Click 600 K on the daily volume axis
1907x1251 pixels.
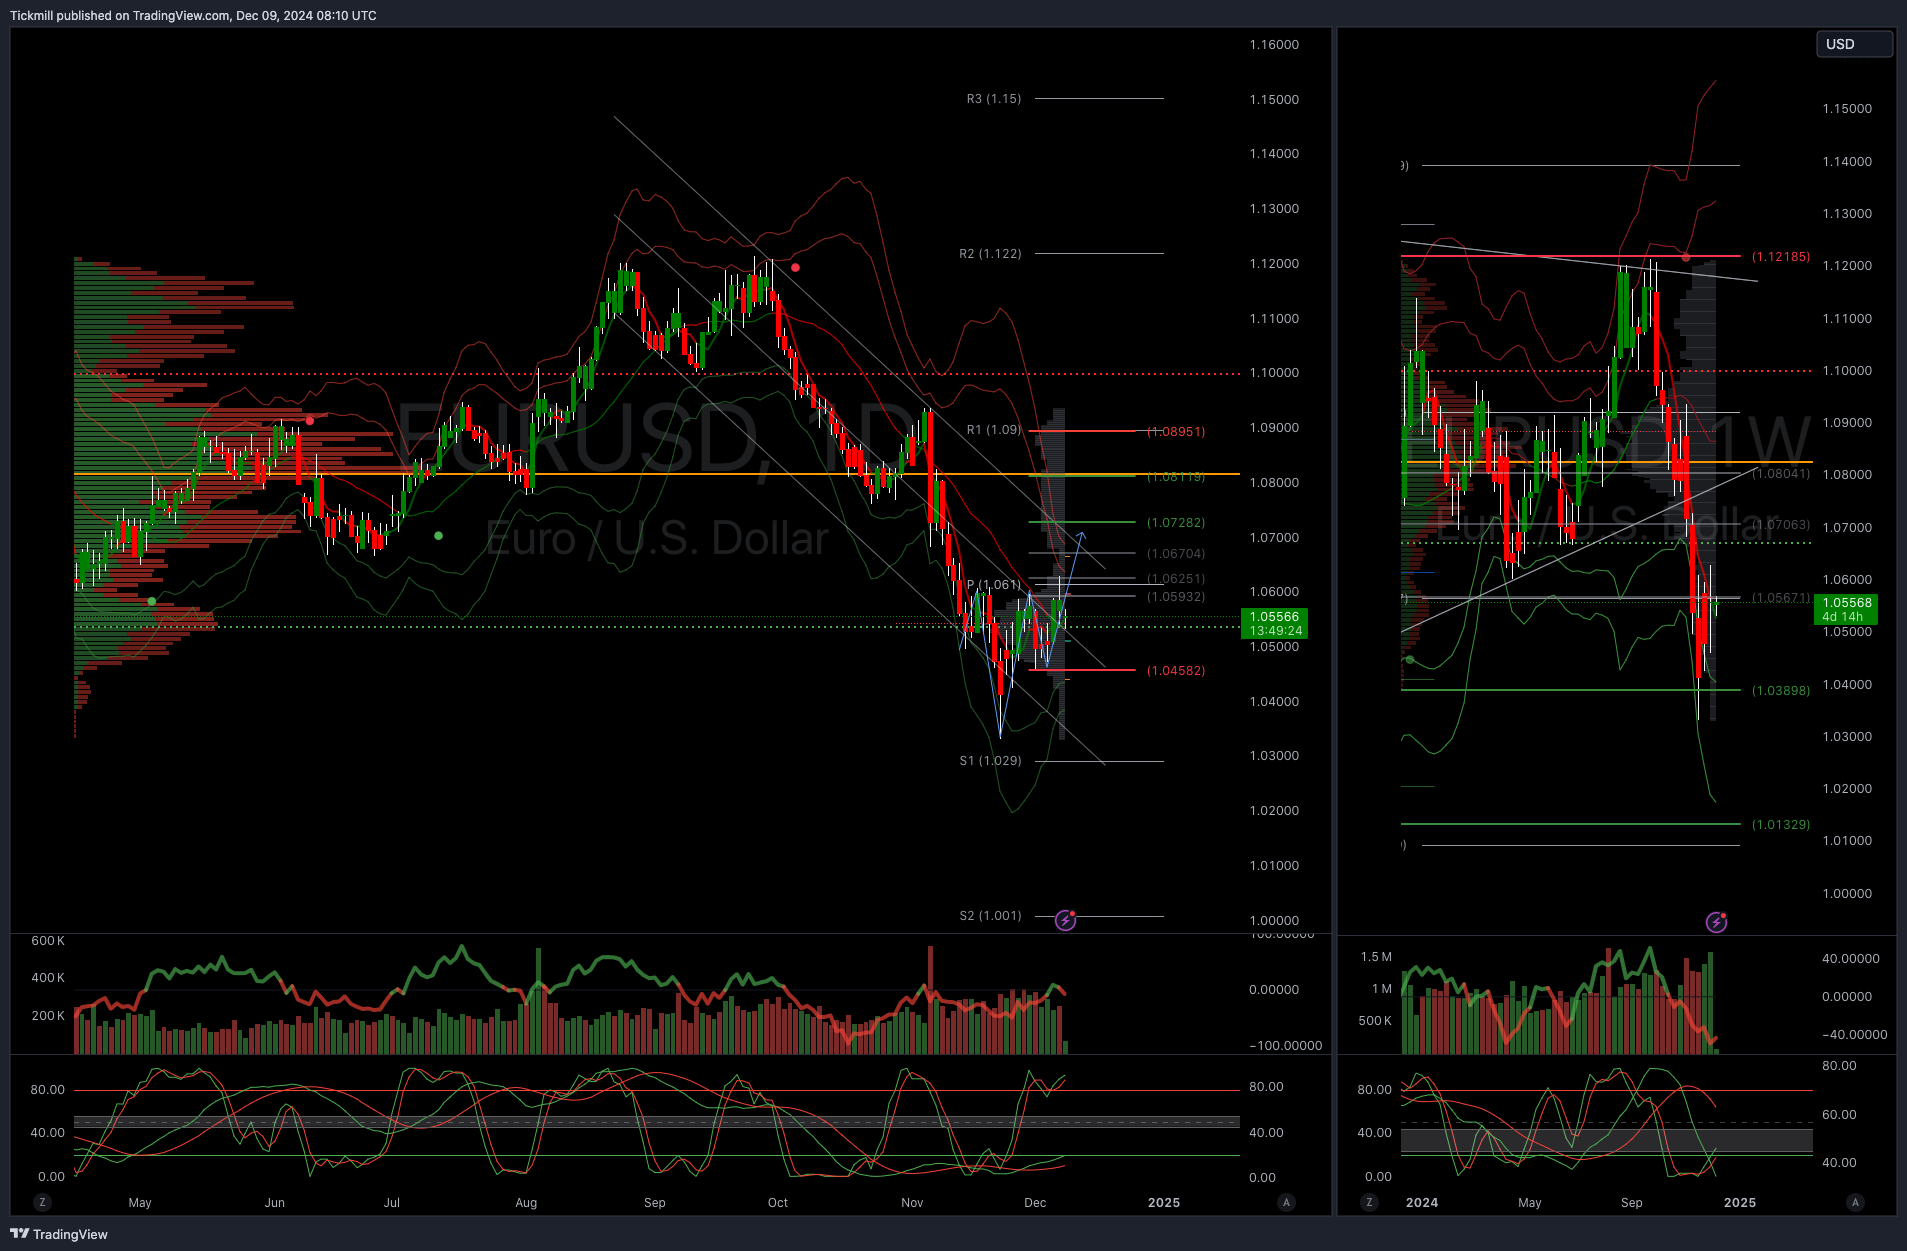click(x=48, y=941)
